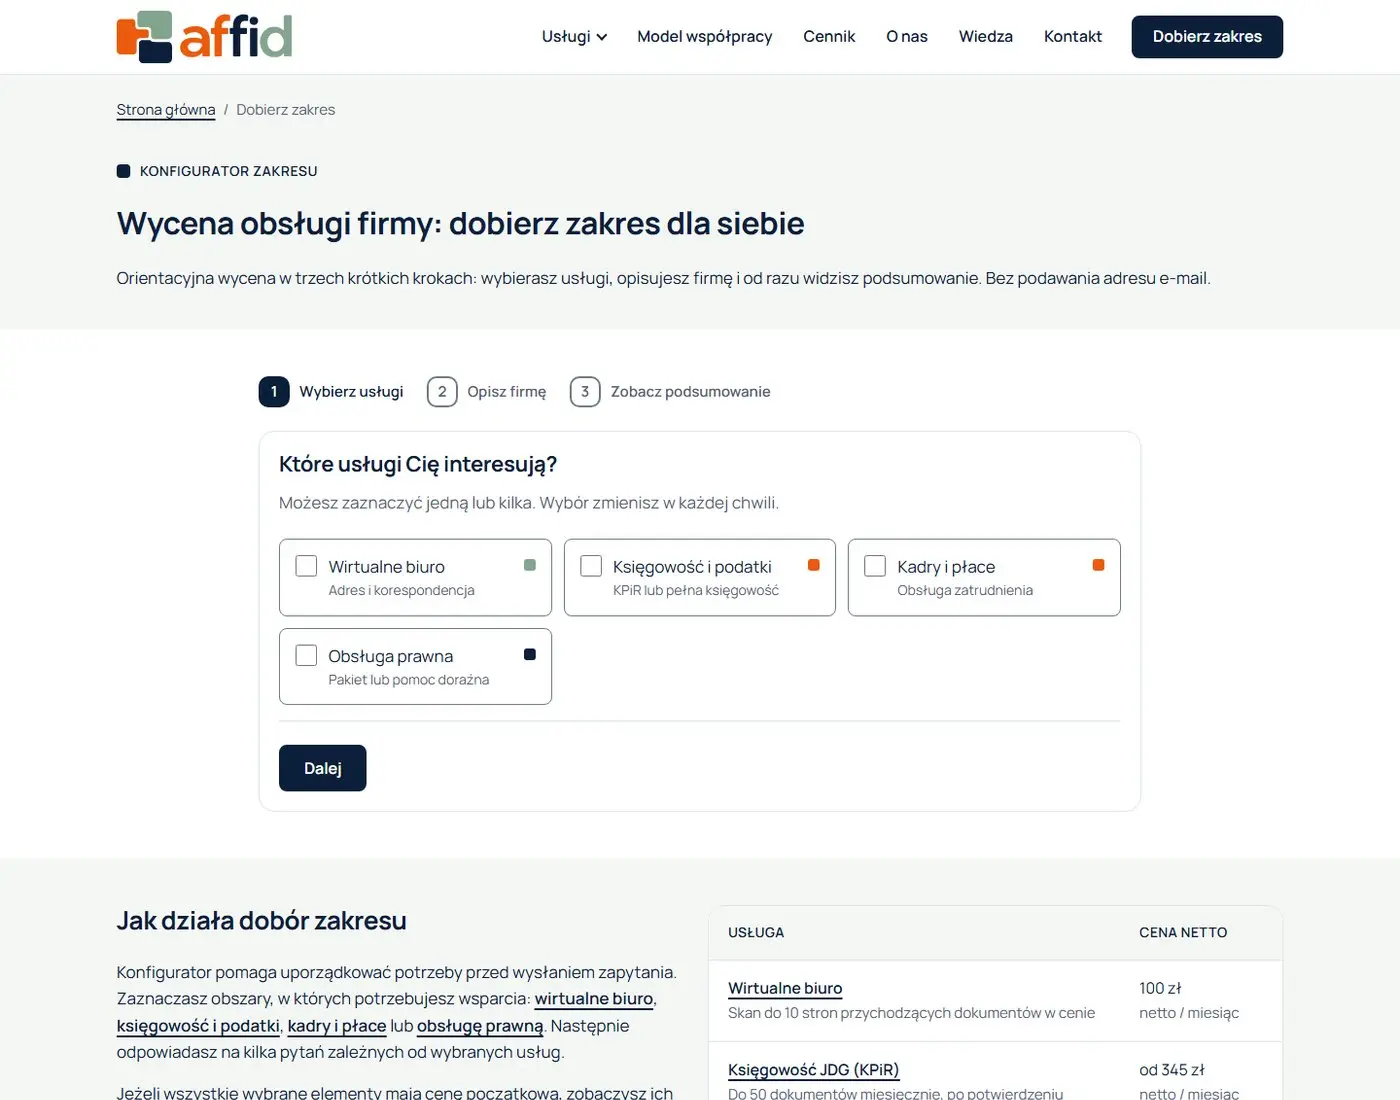Click the 'Które usługi Cię interesują?' heading
Image resolution: width=1400 pixels, height=1100 pixels.
(x=418, y=464)
